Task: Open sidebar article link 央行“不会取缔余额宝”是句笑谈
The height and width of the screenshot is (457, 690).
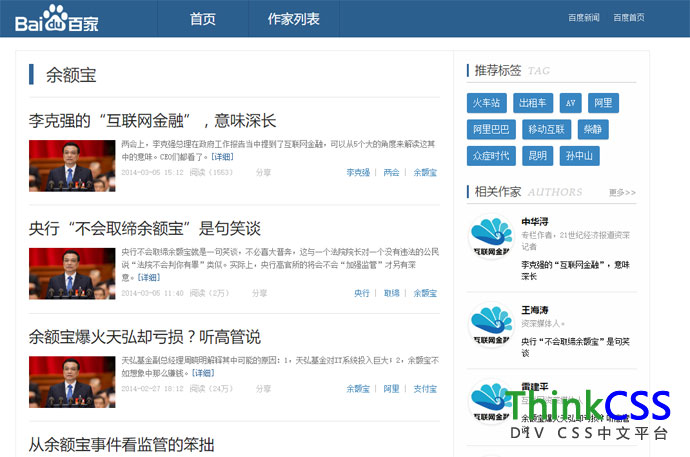Action: click(575, 347)
